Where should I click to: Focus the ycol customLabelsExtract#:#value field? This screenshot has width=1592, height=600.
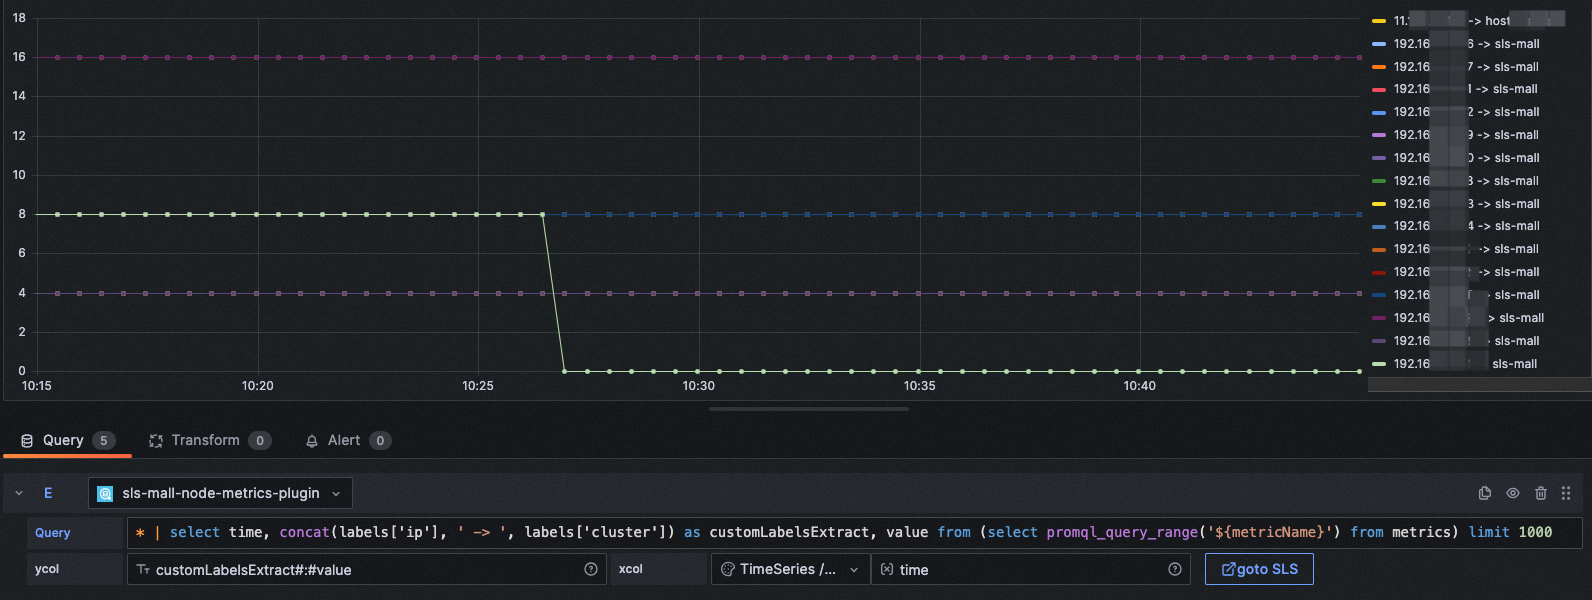click(366, 569)
